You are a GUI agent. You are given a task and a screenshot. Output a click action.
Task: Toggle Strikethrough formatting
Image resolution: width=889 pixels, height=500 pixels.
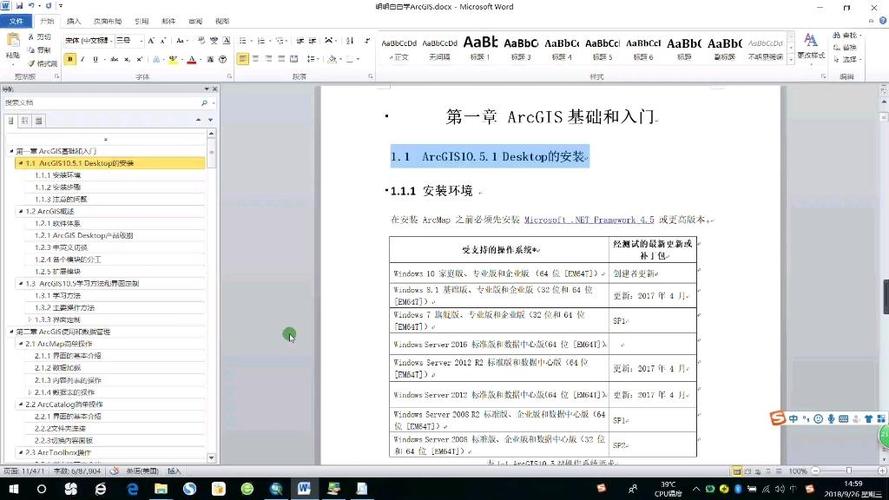[115, 59]
